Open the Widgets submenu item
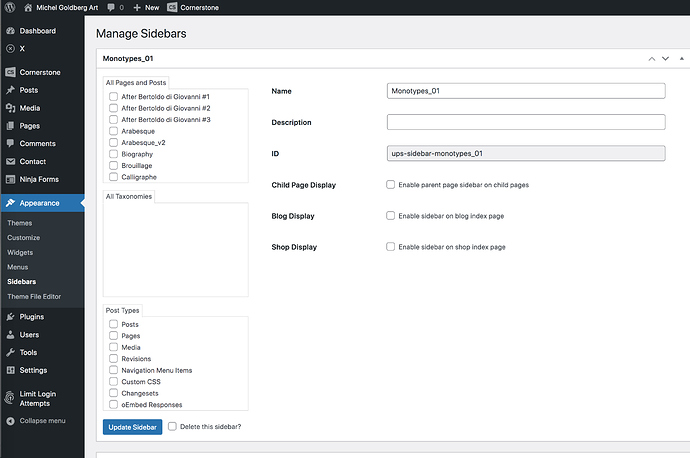This screenshot has width=690, height=458. pos(20,253)
